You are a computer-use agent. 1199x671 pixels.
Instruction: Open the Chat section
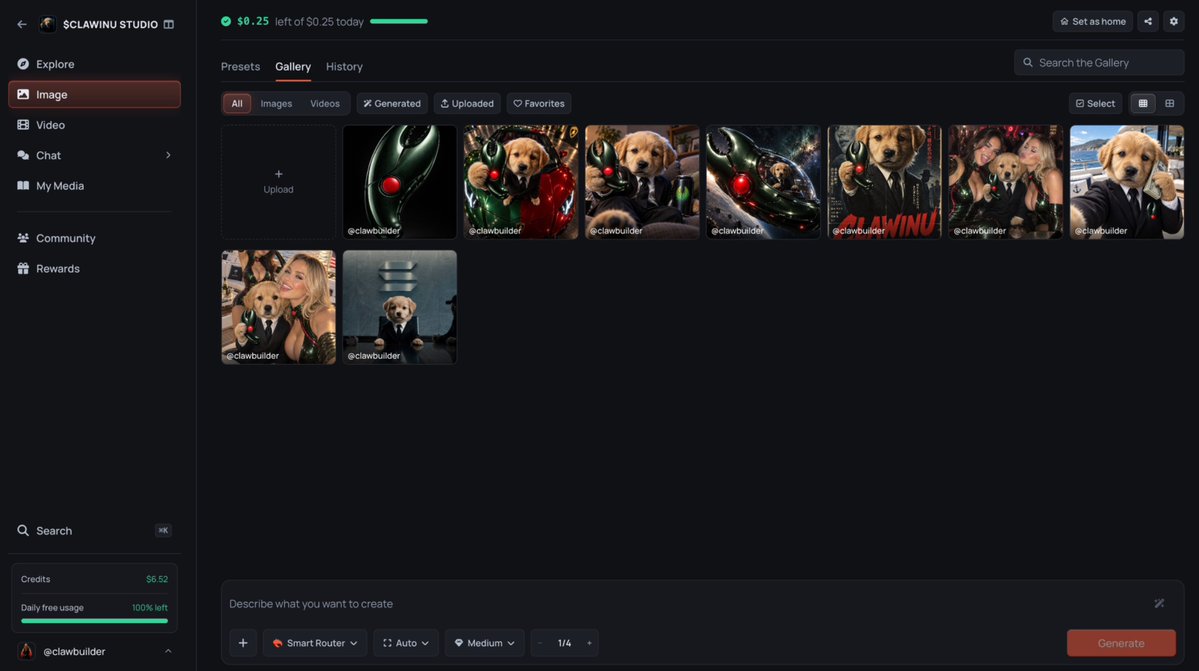[x=94, y=155]
